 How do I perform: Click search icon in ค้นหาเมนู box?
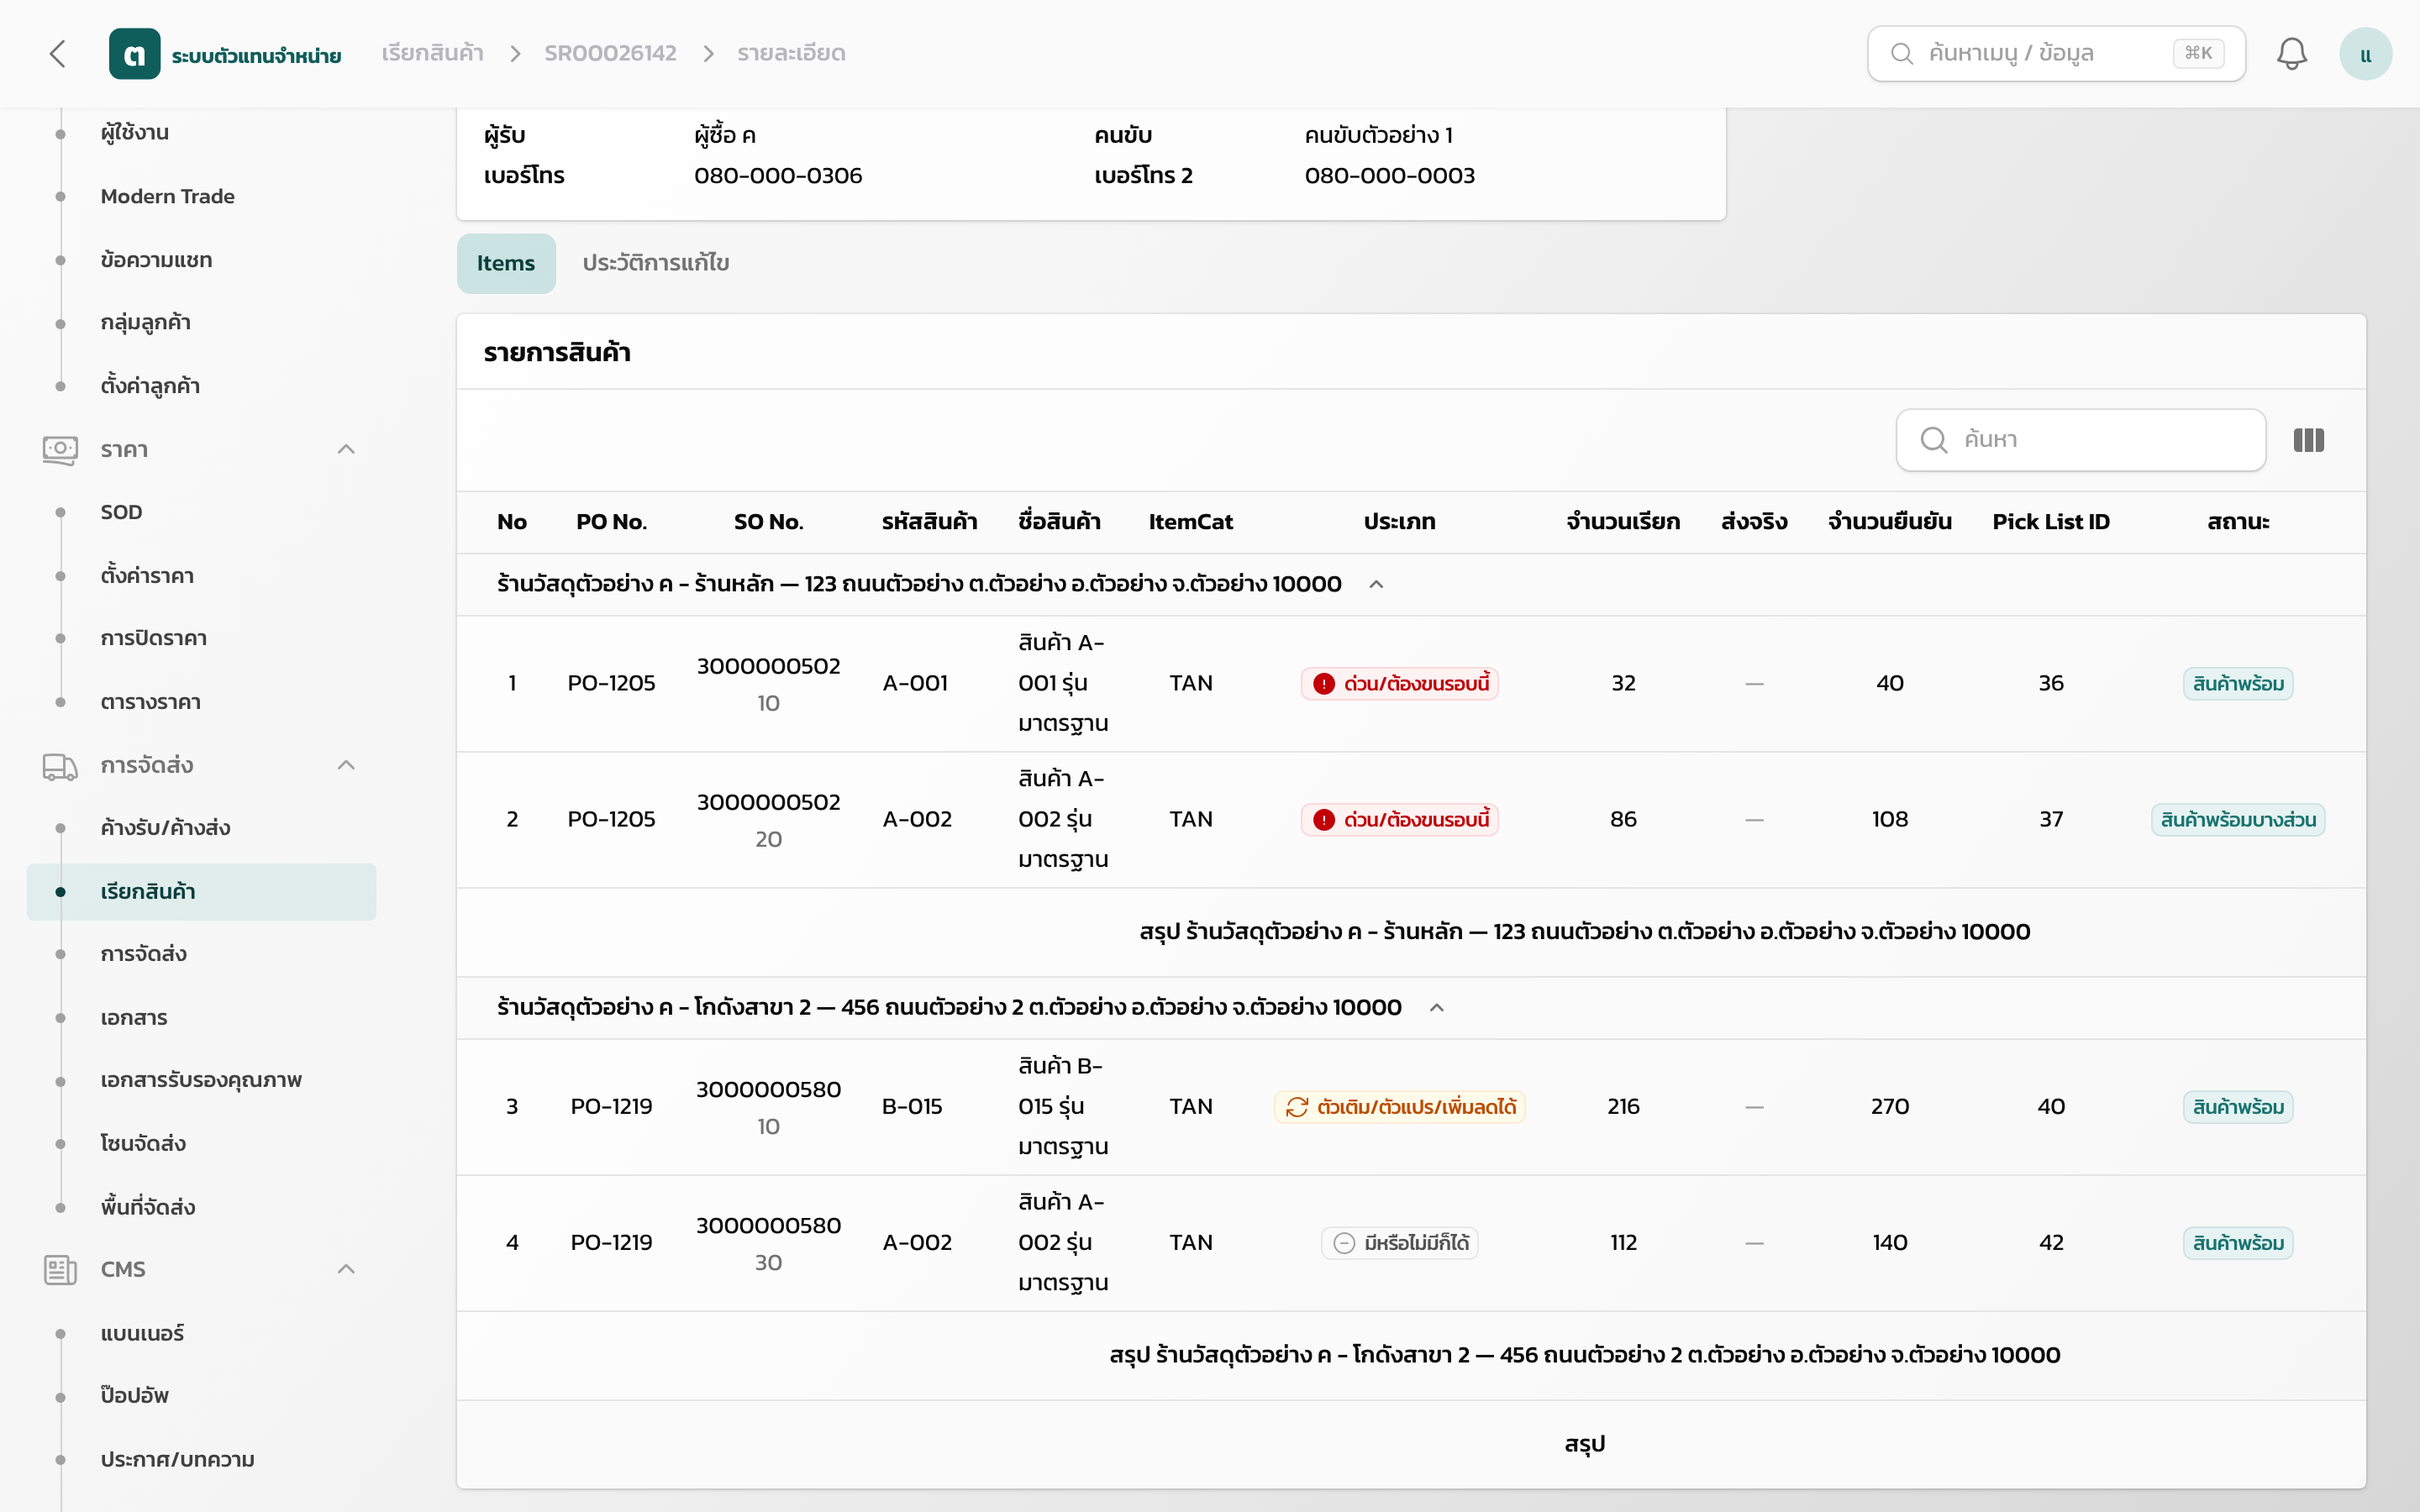pos(1902,53)
